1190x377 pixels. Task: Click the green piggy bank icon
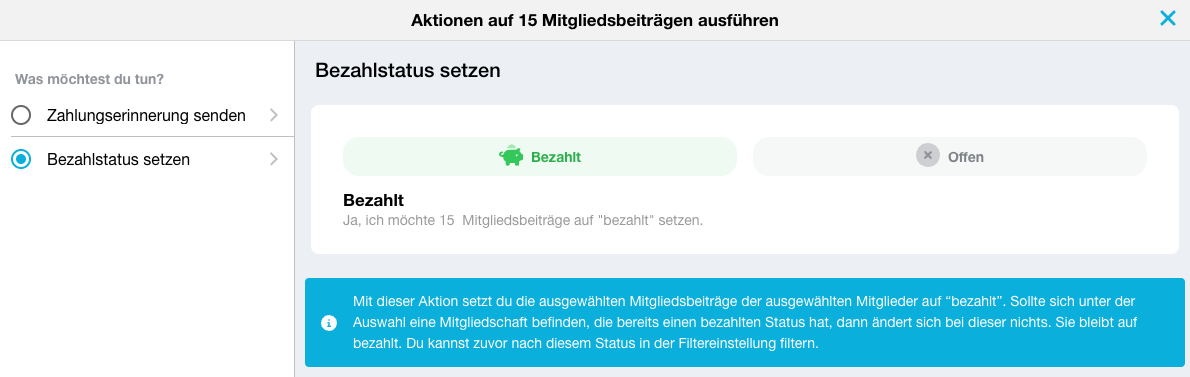tap(511, 156)
